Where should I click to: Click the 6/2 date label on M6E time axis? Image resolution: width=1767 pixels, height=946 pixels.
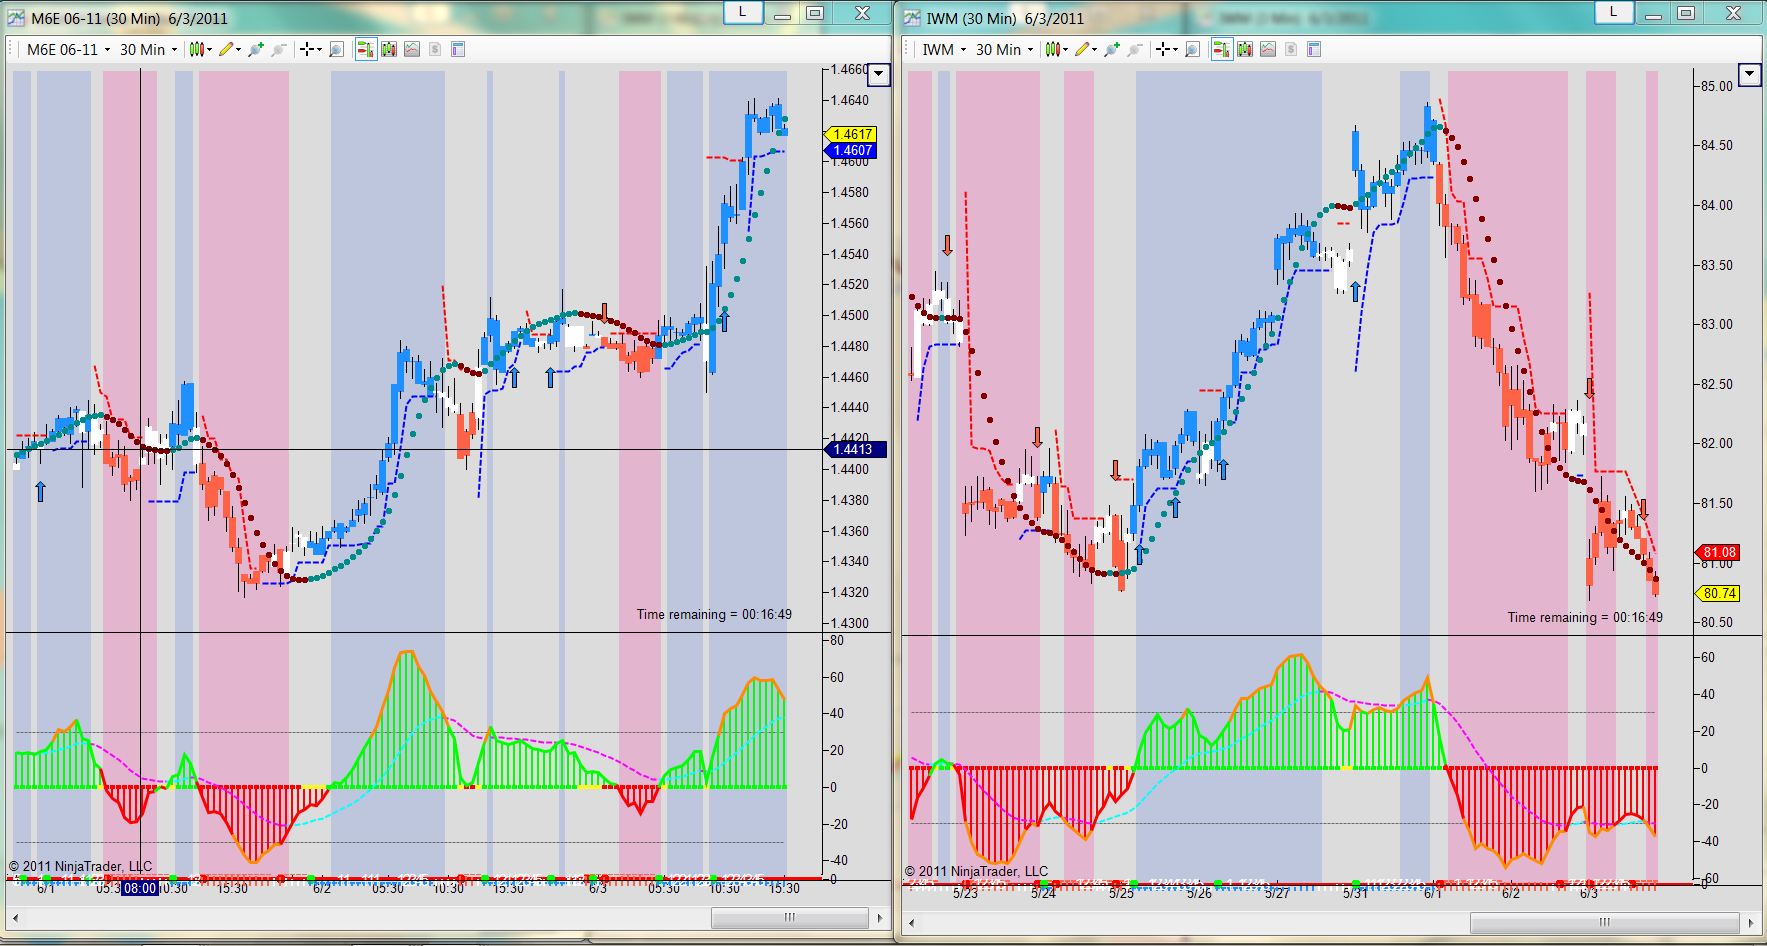[x=322, y=888]
